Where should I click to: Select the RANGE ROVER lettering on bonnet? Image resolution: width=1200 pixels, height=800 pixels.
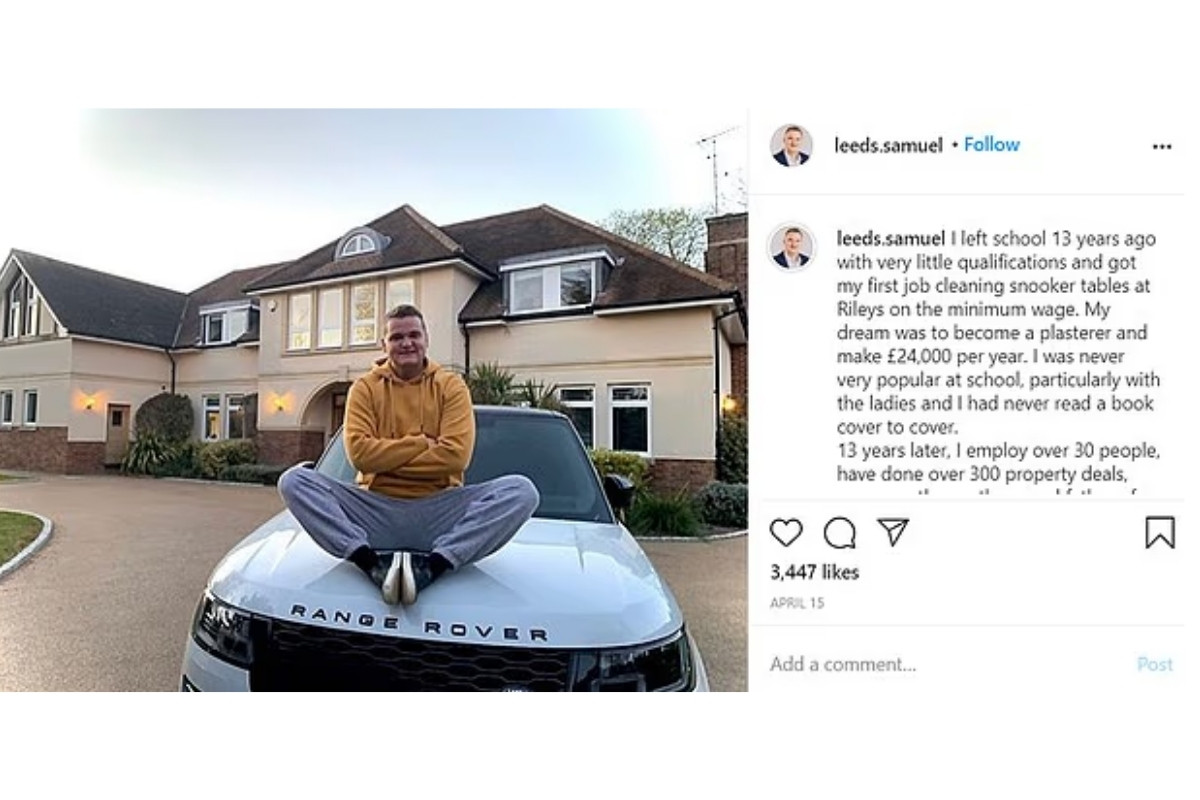[418, 621]
